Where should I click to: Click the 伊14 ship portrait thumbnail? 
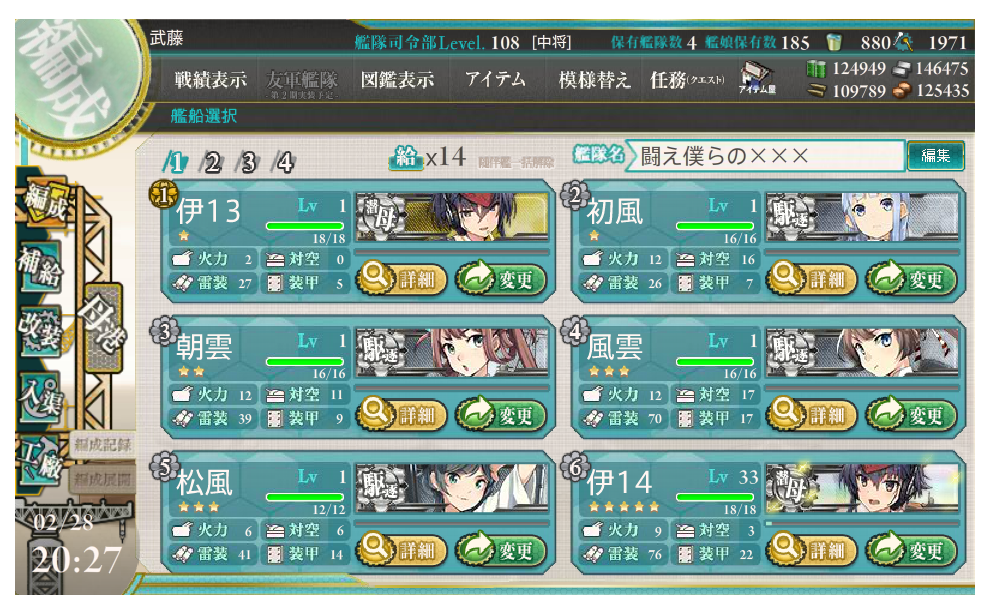click(x=862, y=487)
